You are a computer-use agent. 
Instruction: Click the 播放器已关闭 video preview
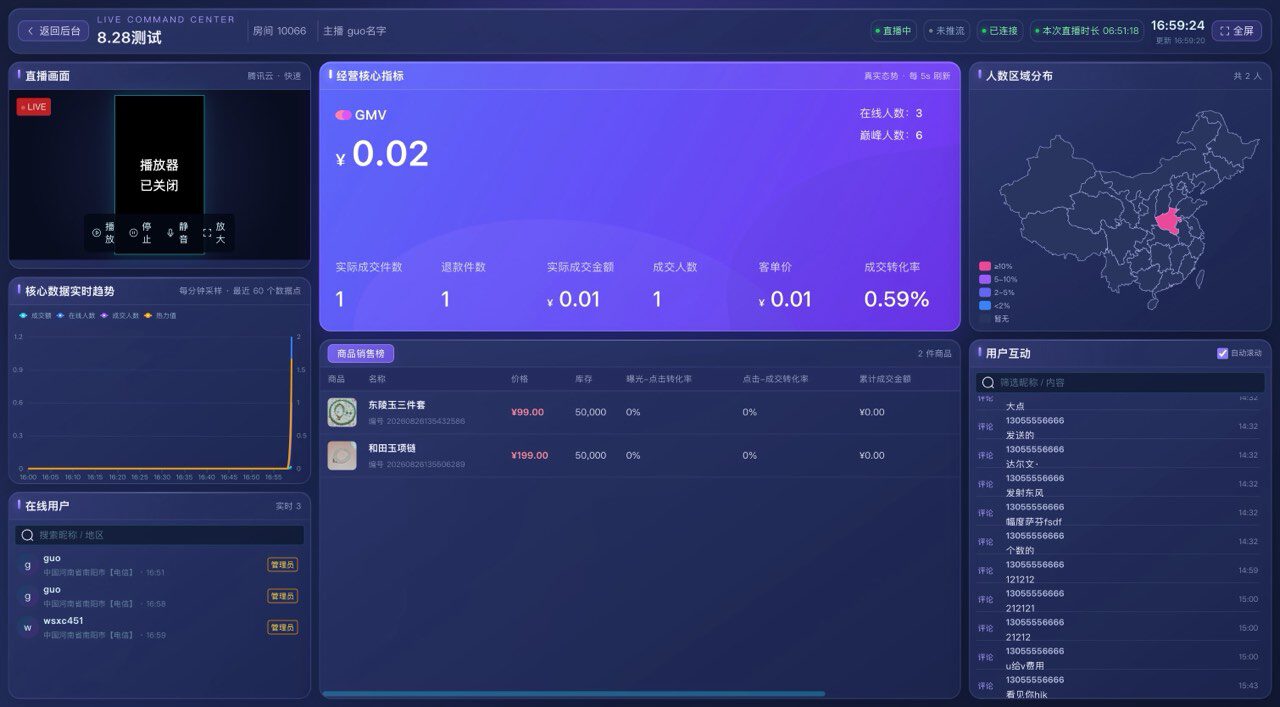pyautogui.click(x=159, y=175)
